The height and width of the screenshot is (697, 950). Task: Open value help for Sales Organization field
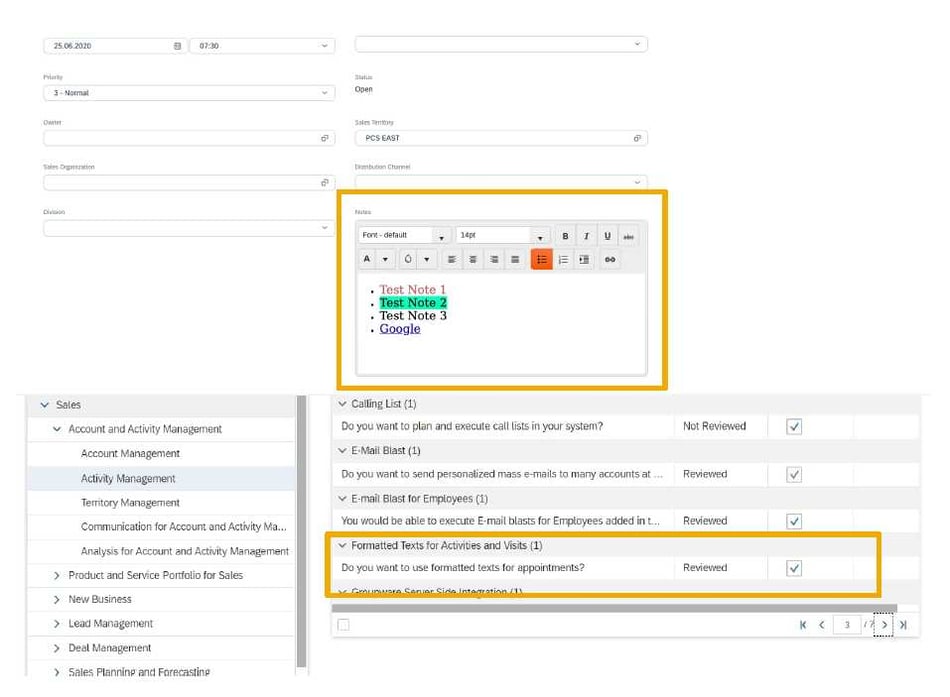tap(325, 182)
